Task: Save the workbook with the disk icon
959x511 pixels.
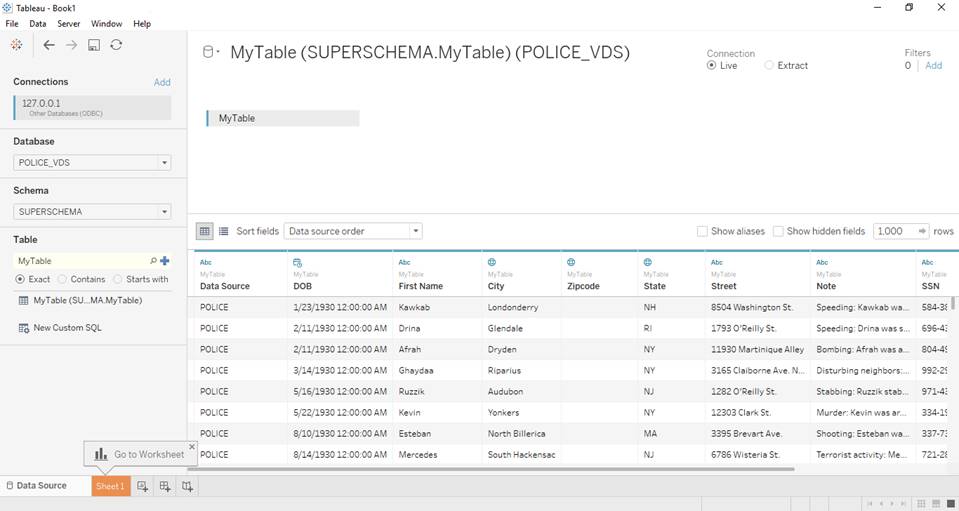Action: [x=94, y=45]
